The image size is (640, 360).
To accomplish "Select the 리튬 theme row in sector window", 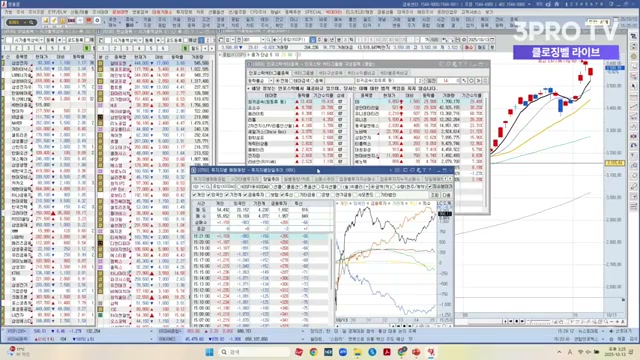I will pyautogui.click(x=298, y=120).
